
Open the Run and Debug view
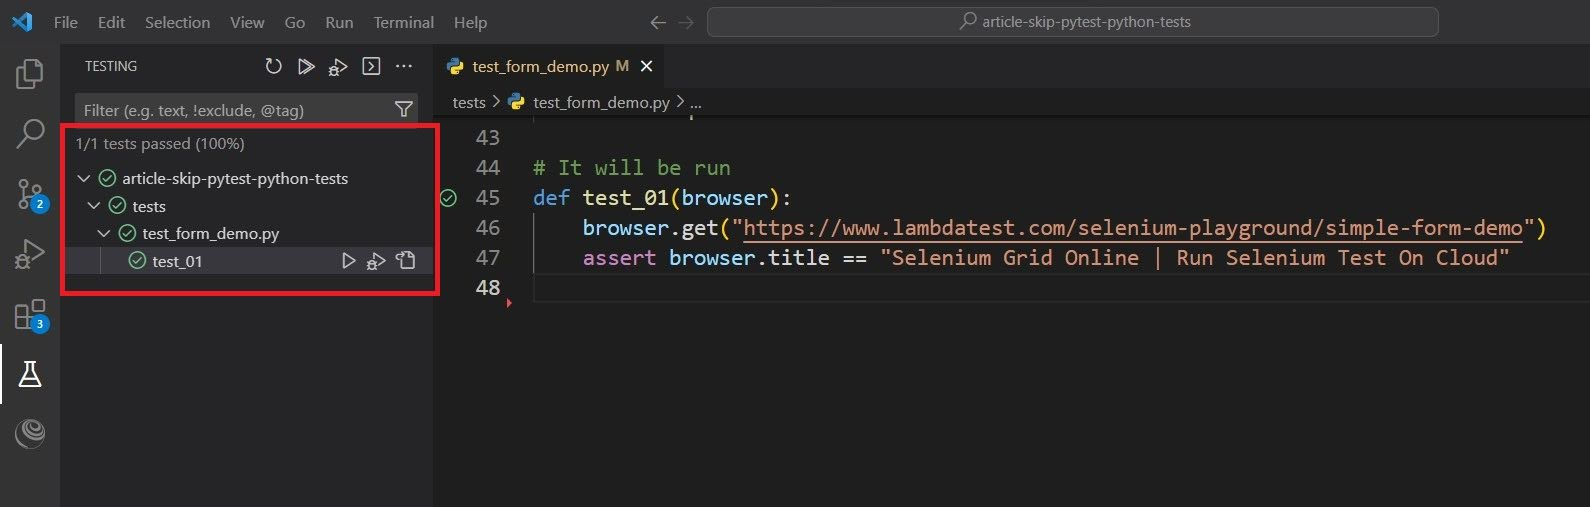tap(30, 254)
